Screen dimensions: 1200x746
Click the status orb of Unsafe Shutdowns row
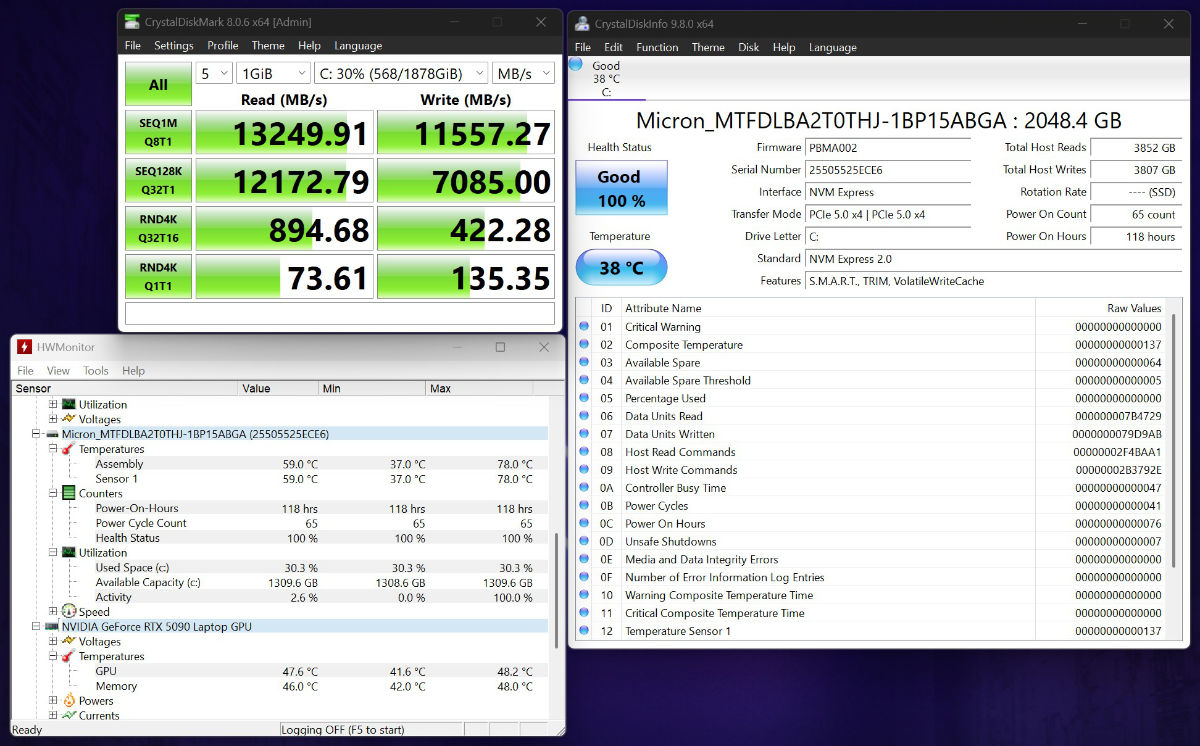point(584,541)
